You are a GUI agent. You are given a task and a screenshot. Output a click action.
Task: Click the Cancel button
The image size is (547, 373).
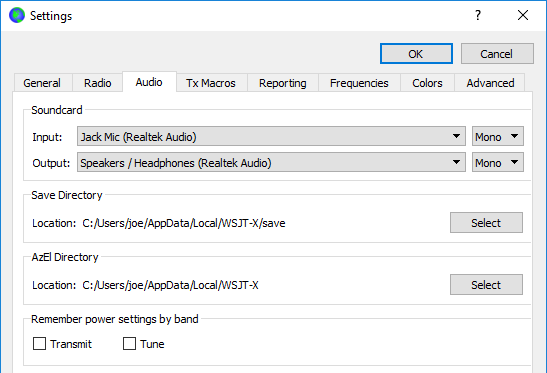497,54
